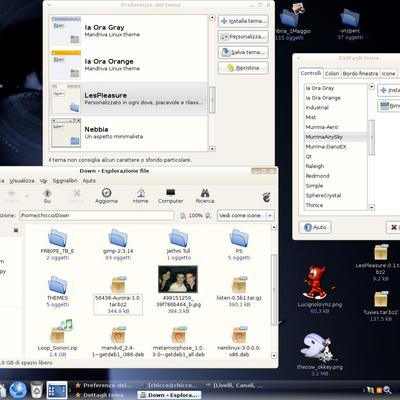Click Salva tema button

(x=243, y=52)
